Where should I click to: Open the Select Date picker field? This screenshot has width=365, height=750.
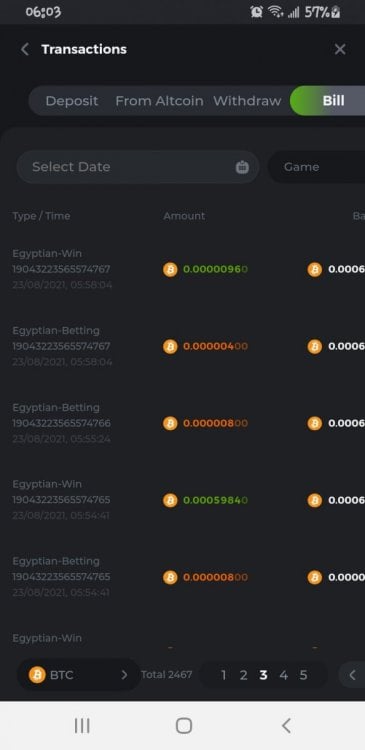[138, 167]
